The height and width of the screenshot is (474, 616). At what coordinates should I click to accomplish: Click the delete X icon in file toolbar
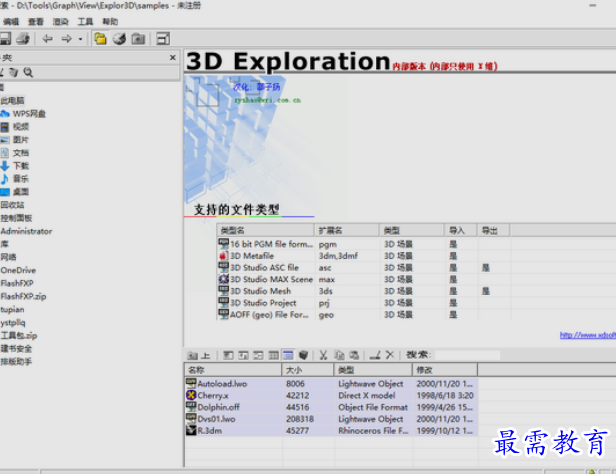(x=390, y=355)
